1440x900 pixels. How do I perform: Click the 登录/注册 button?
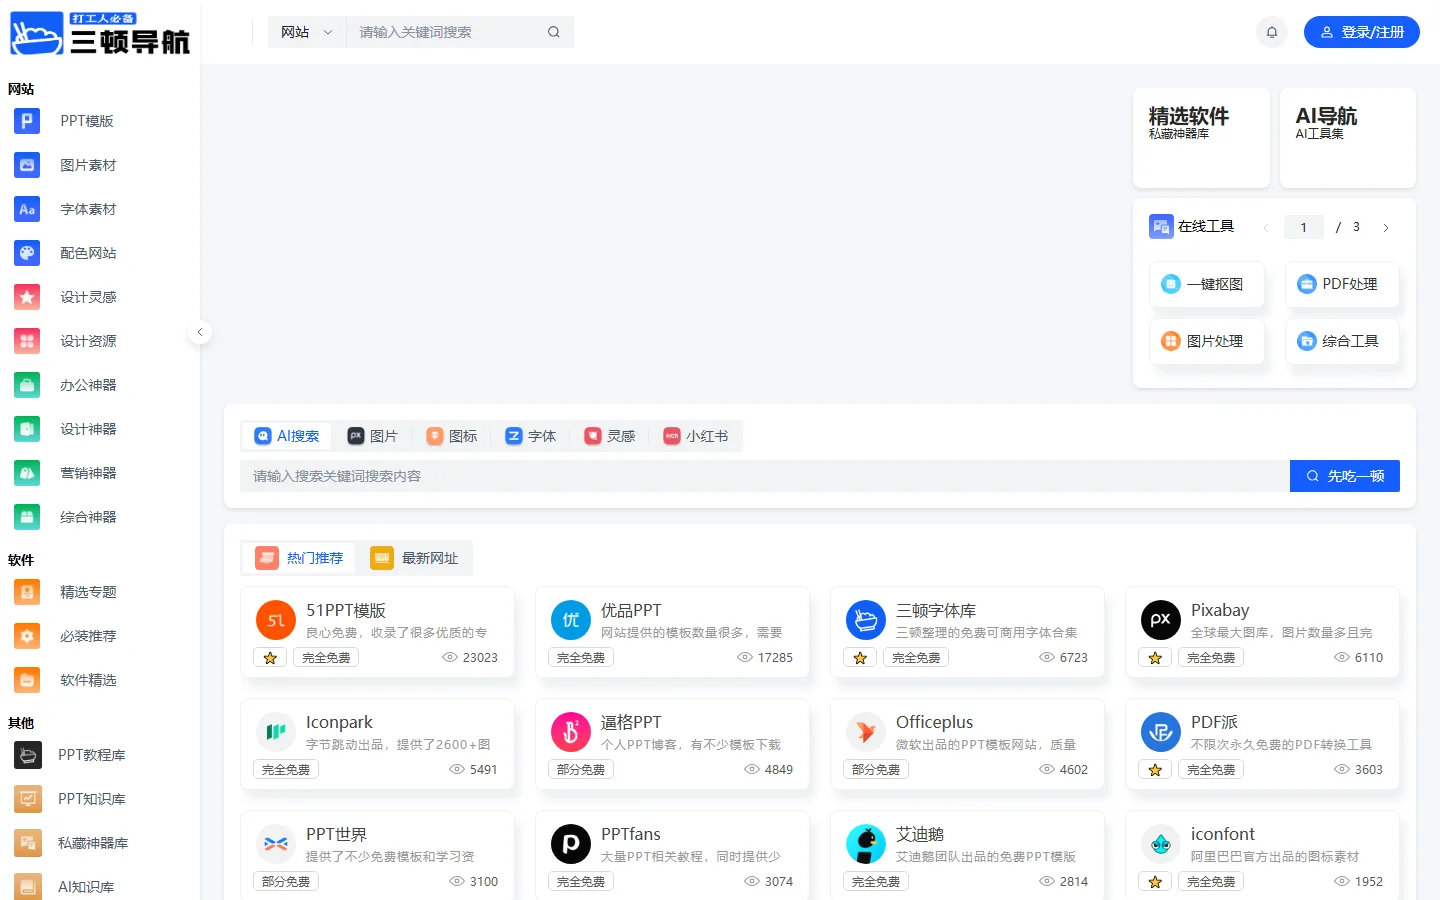(1362, 32)
